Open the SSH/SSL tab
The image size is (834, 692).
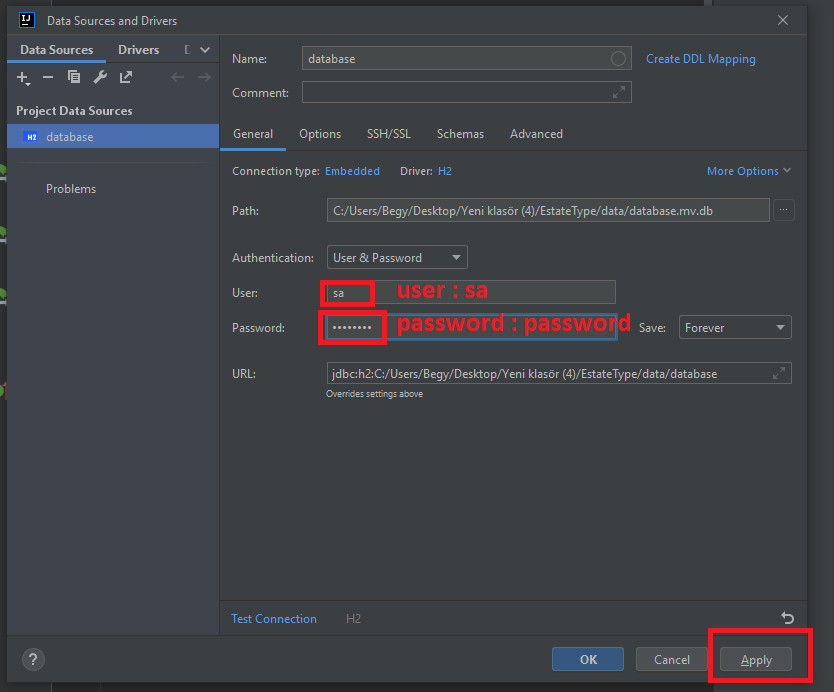tap(389, 134)
